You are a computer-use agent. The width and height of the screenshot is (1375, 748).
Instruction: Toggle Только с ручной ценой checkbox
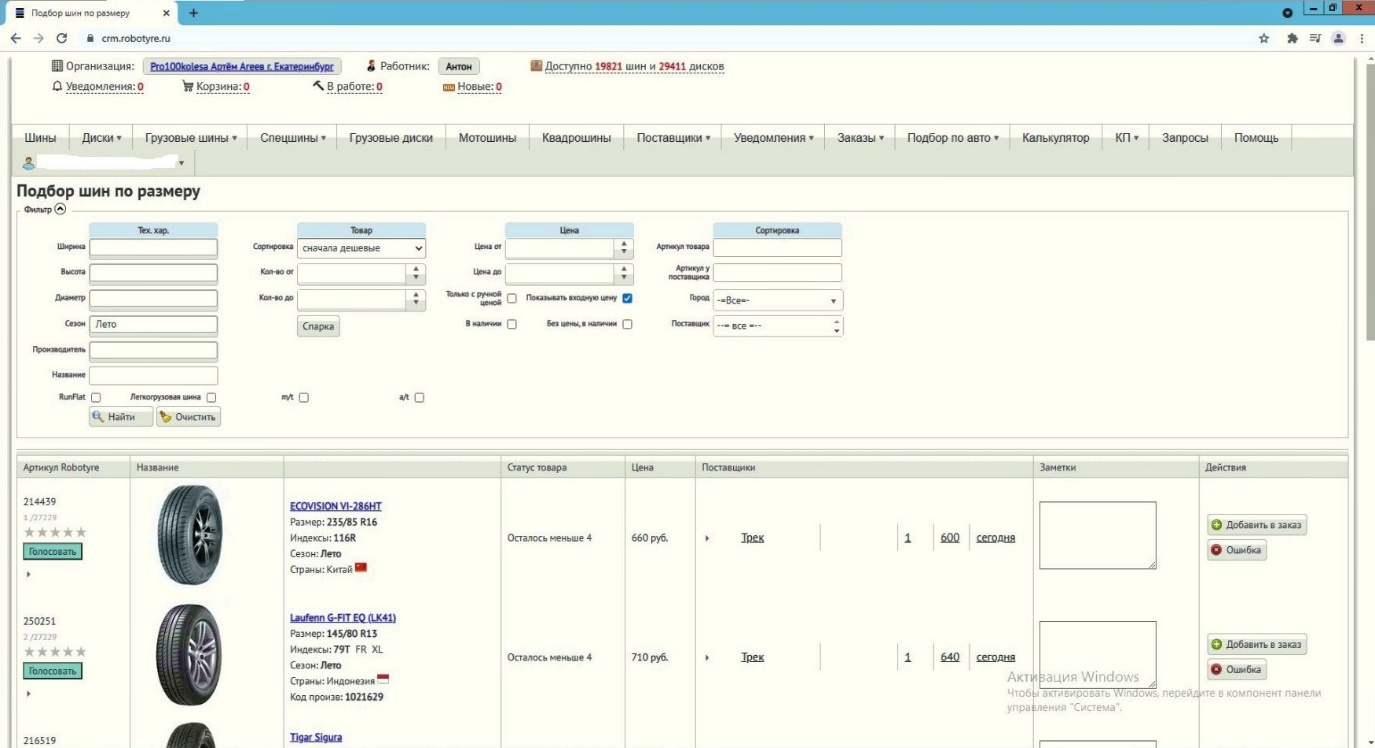pos(512,298)
